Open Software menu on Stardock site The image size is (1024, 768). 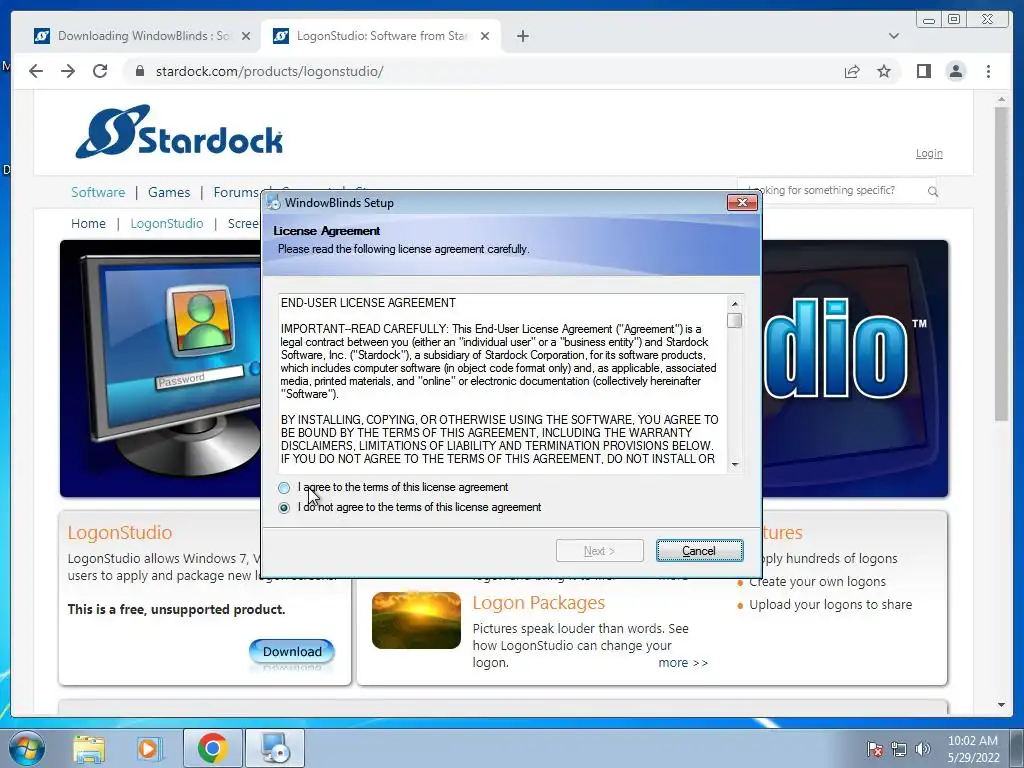(98, 192)
